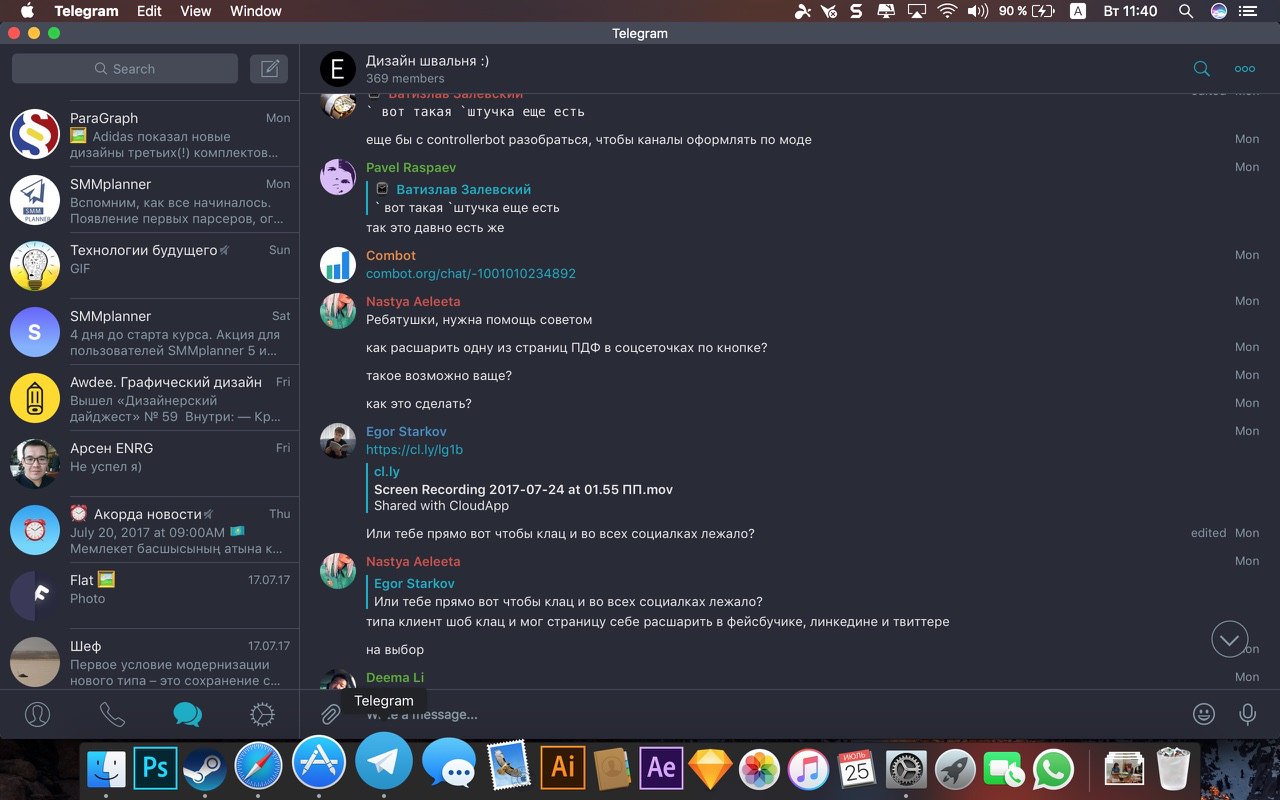
Task: Open the compose new message icon
Action: click(x=269, y=69)
